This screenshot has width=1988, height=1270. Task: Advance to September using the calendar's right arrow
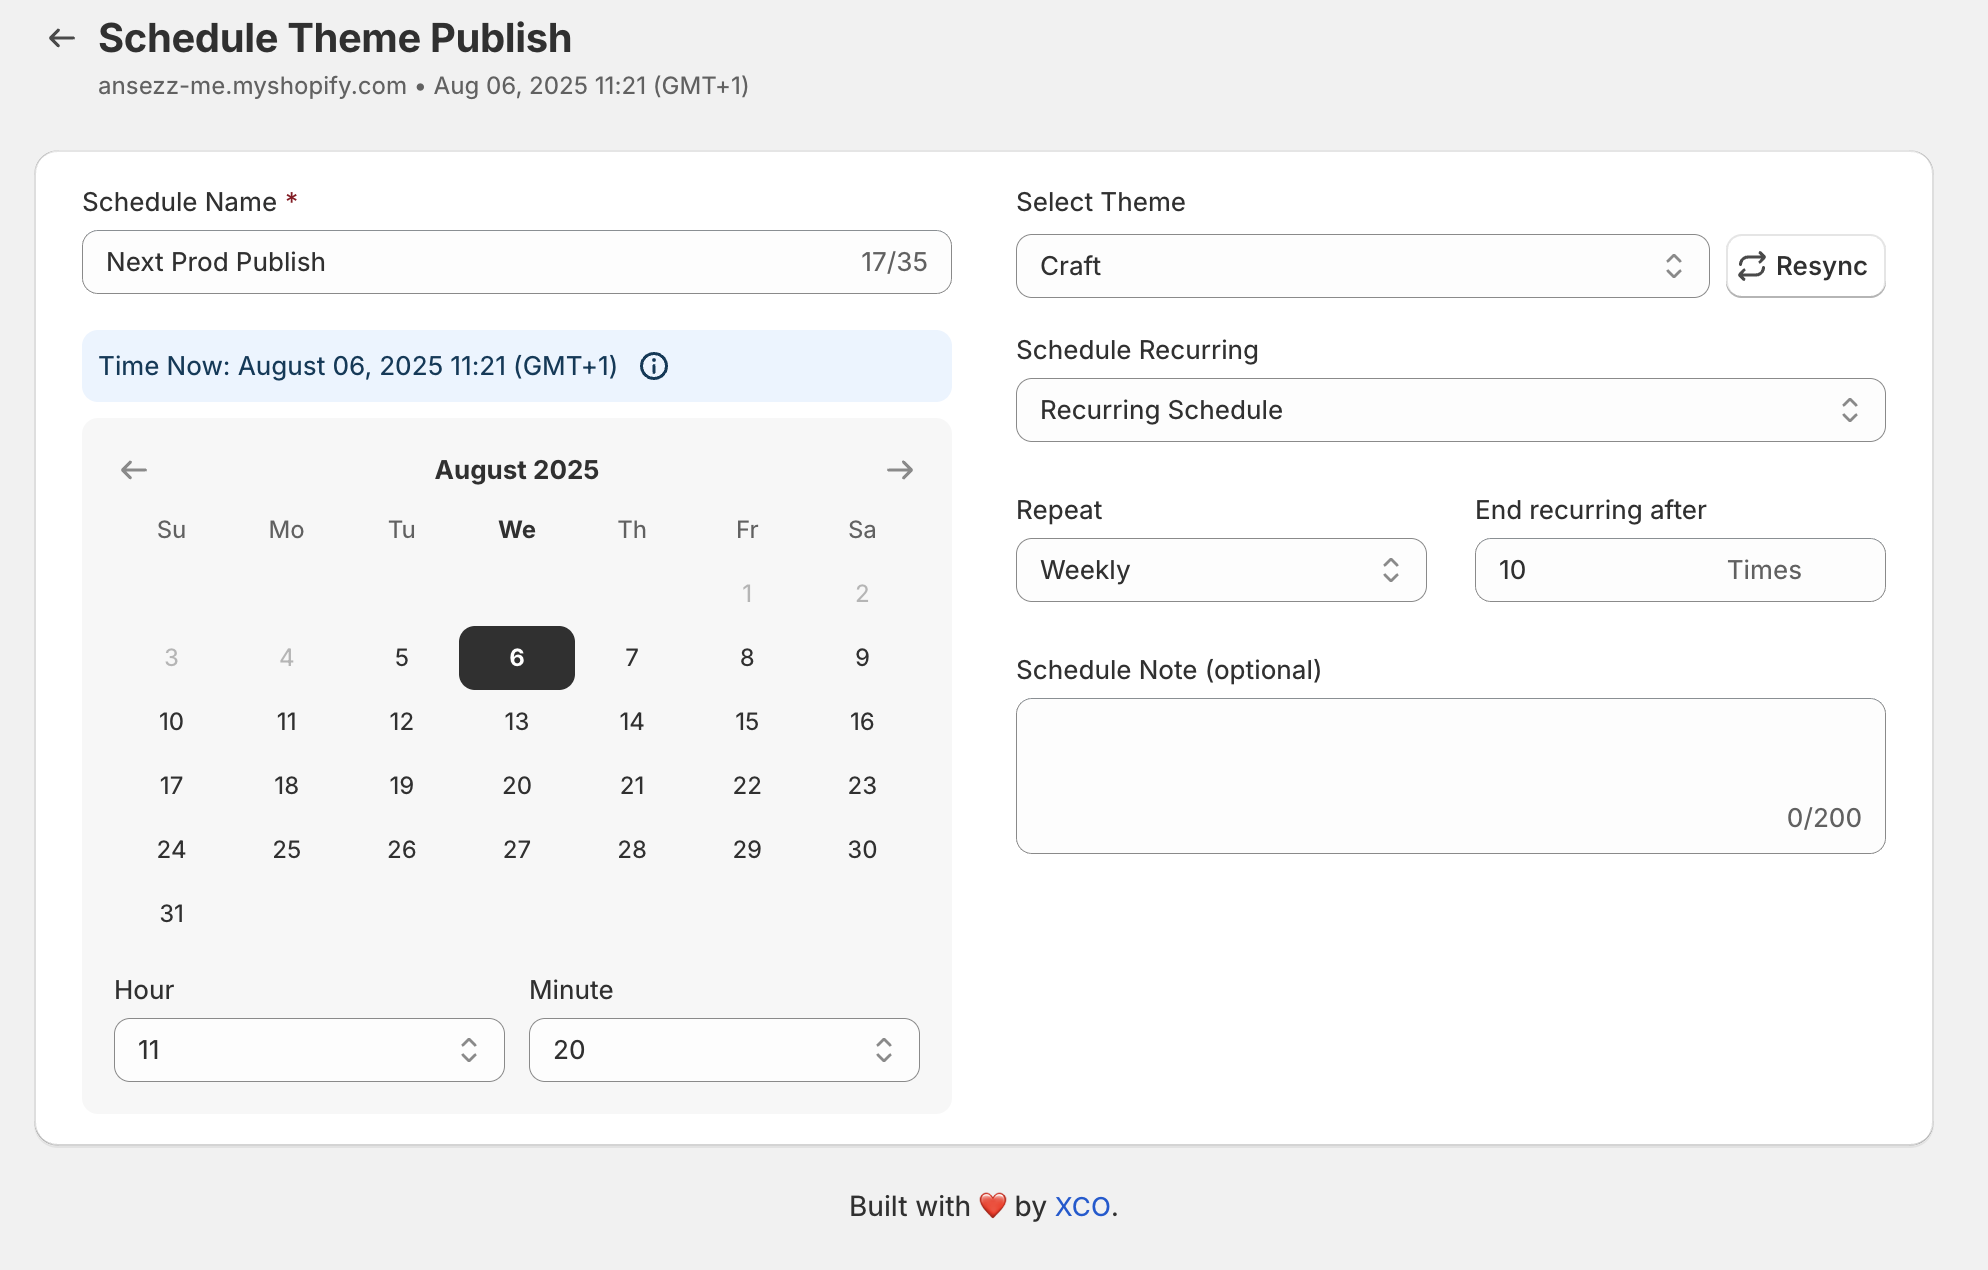click(x=899, y=469)
